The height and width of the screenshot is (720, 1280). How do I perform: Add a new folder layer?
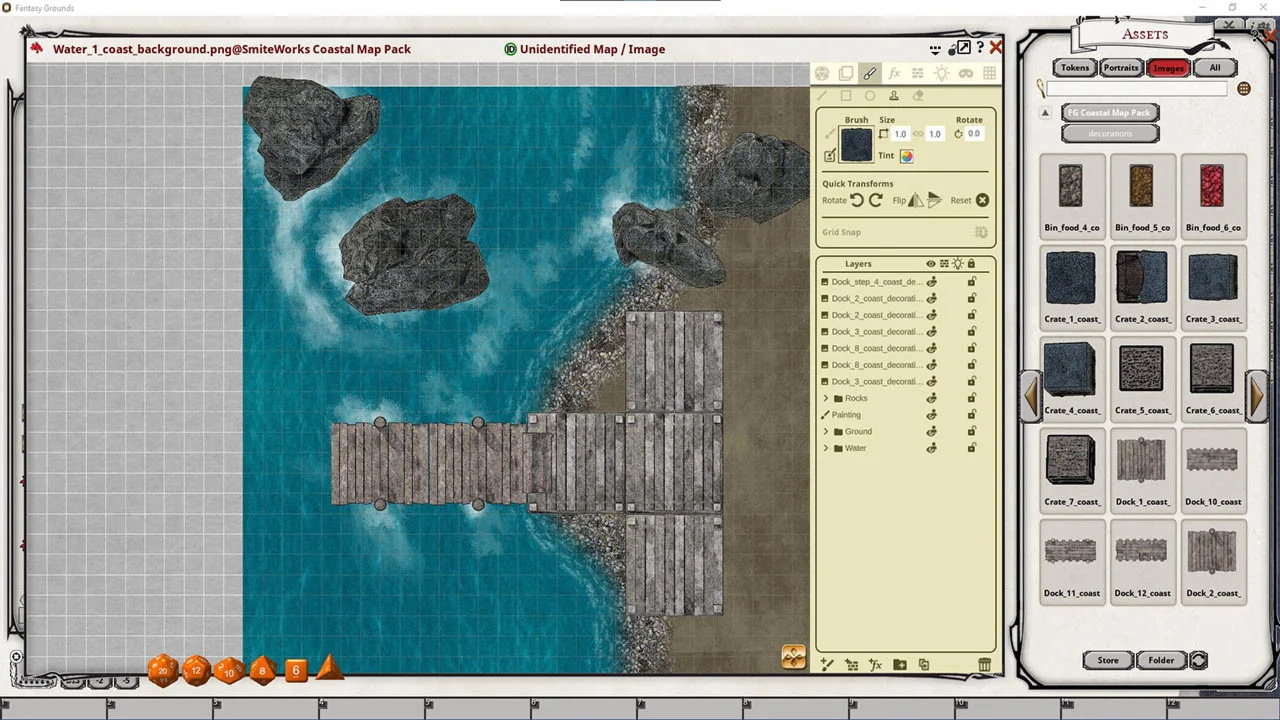[x=899, y=665]
